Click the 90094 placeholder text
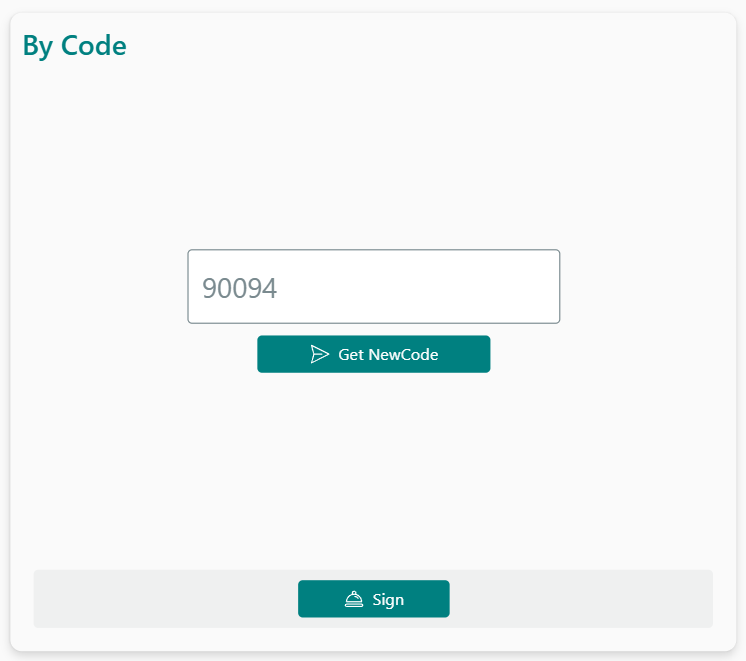Image resolution: width=746 pixels, height=661 pixels. (240, 289)
